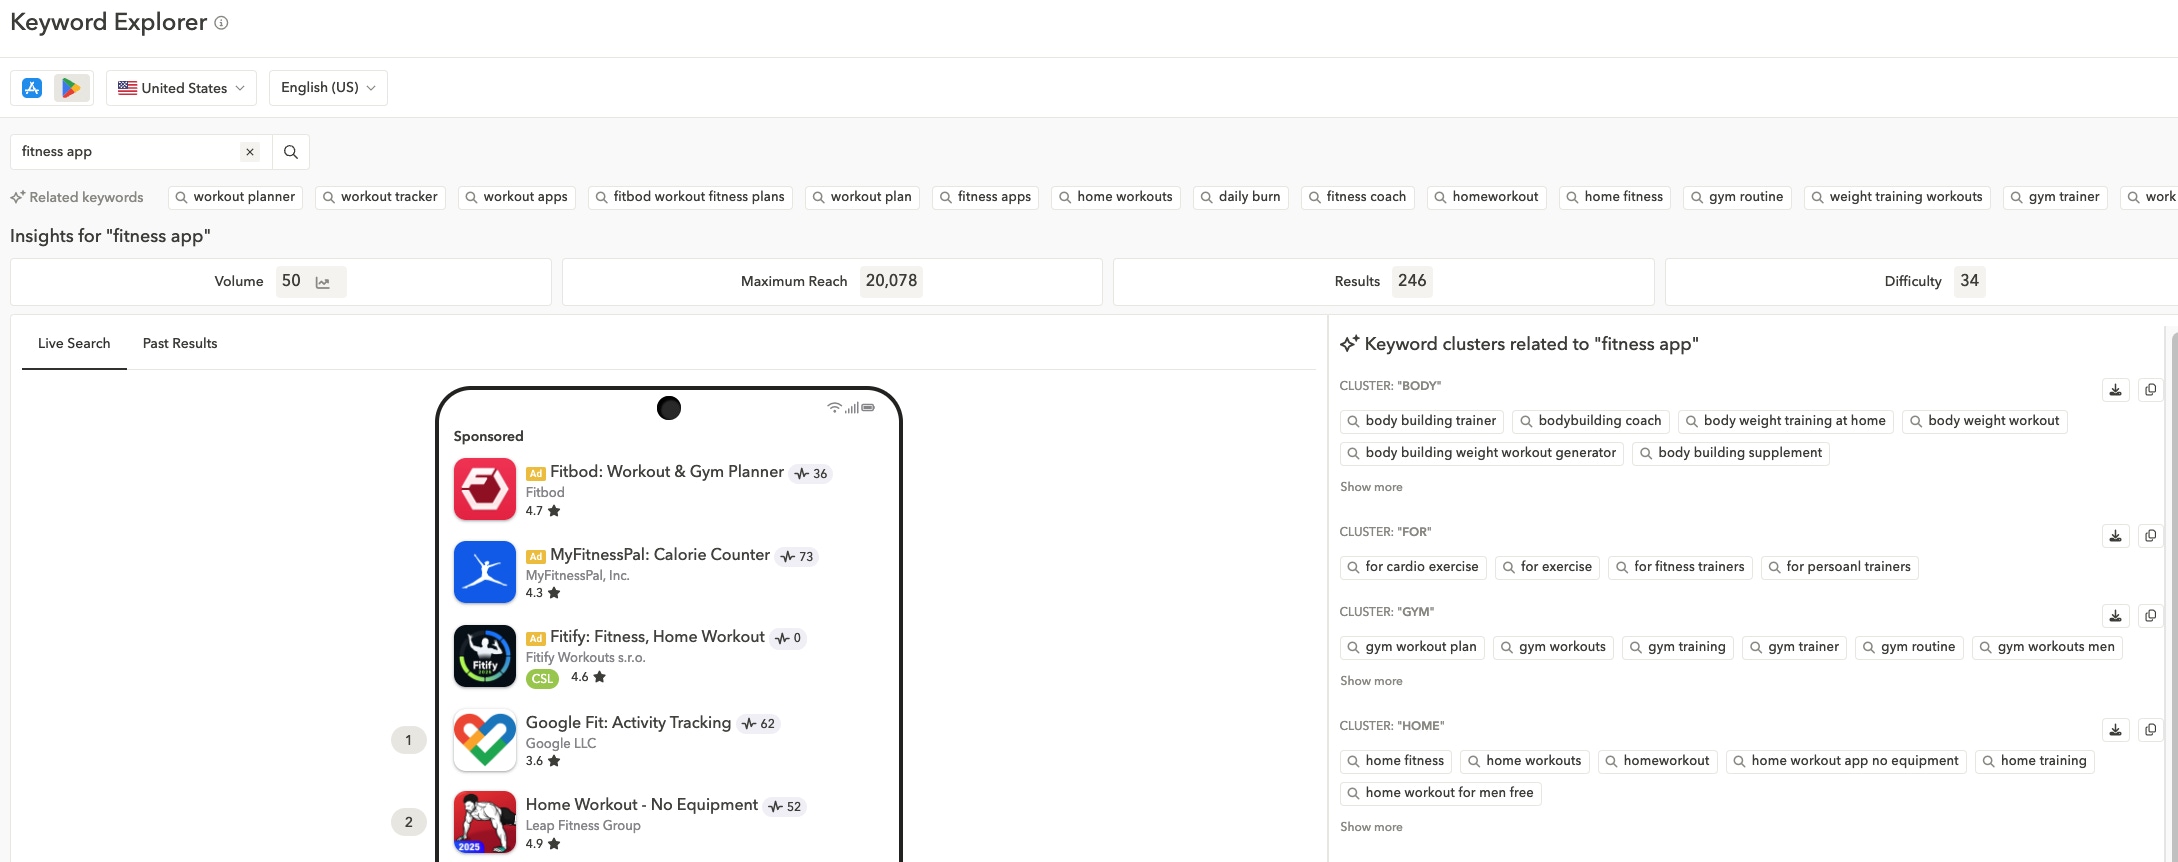This screenshot has height=862, width=2178.
Task: Open the United States country dropdown
Action: click(181, 88)
